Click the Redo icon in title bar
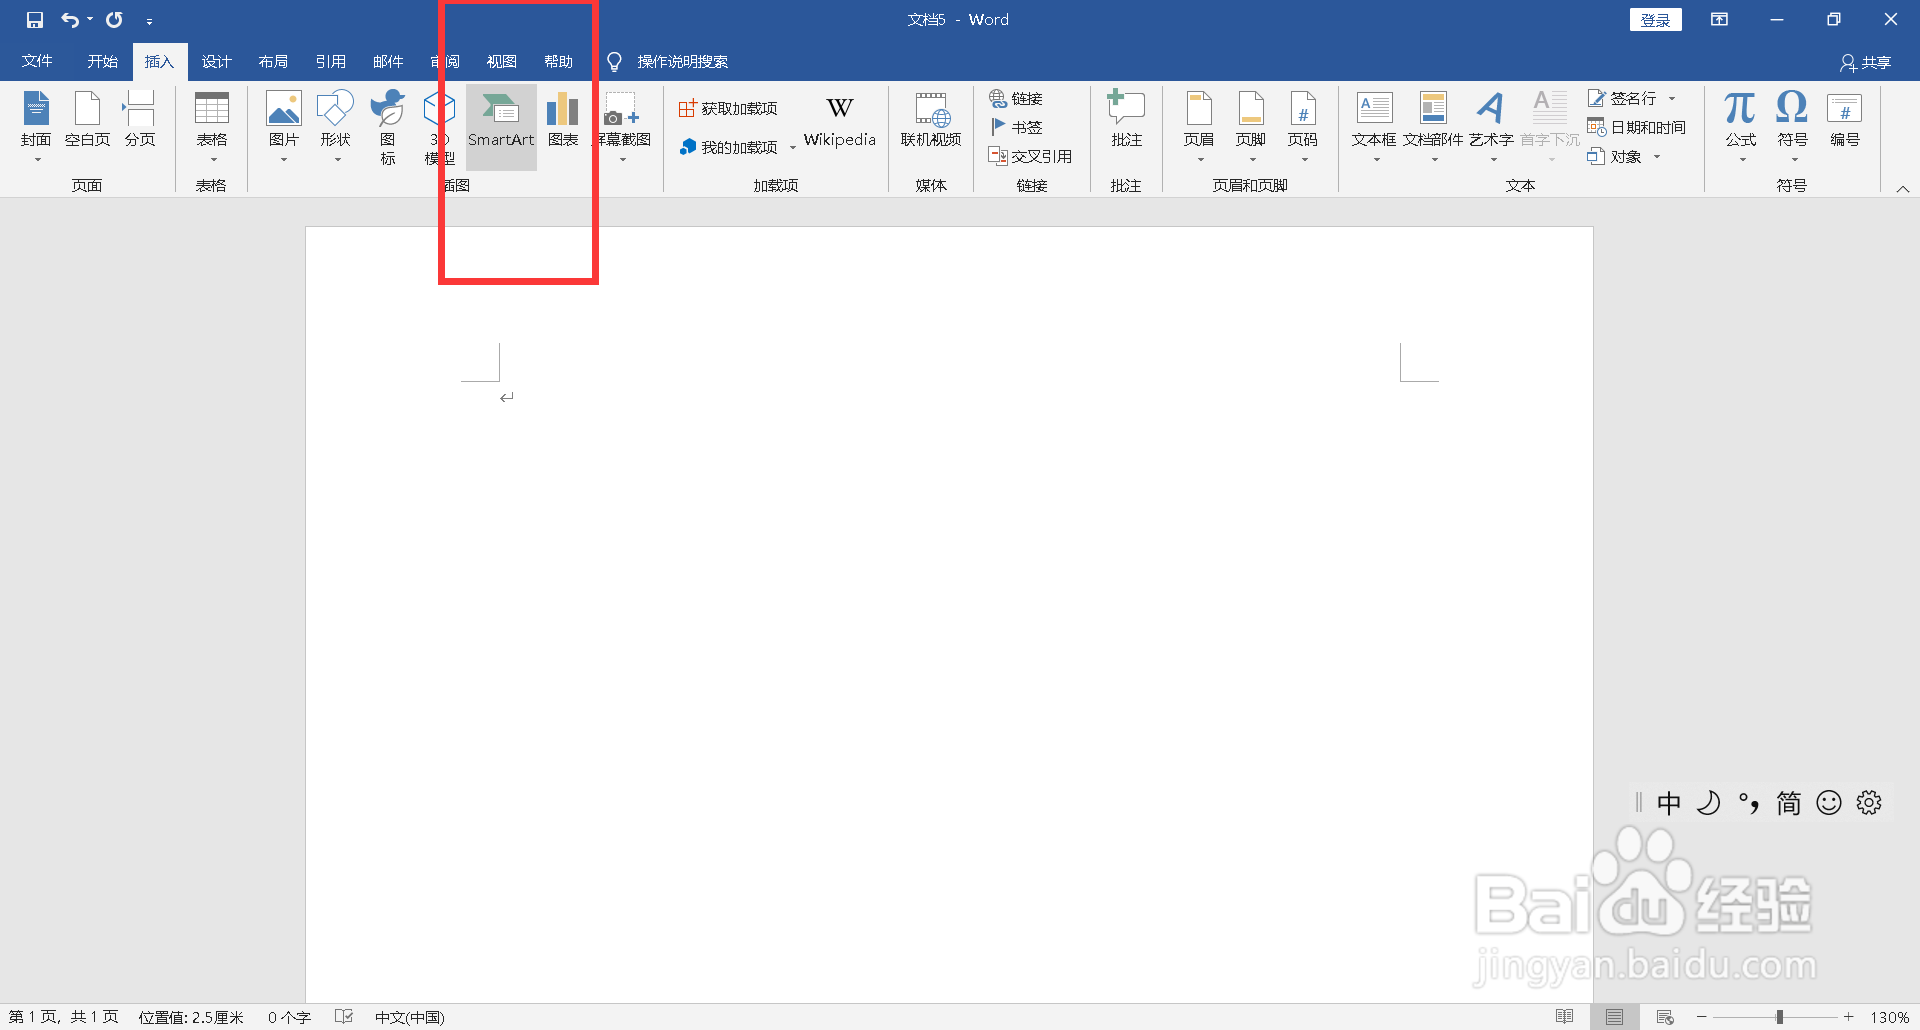Image resolution: width=1920 pixels, height=1030 pixels. (114, 20)
